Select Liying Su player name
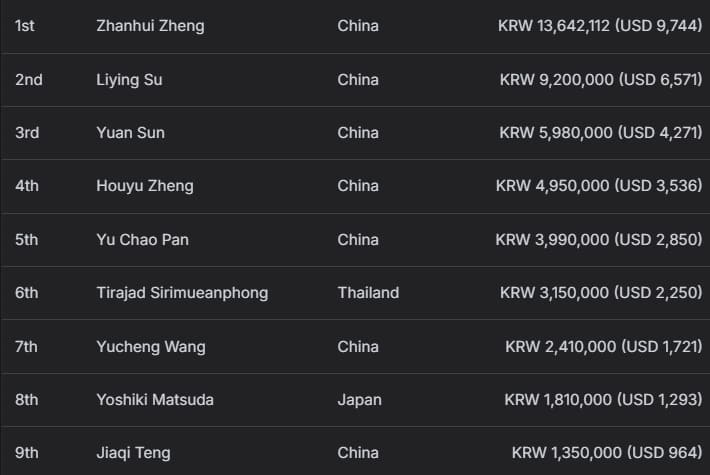This screenshot has width=710, height=475. pos(129,80)
